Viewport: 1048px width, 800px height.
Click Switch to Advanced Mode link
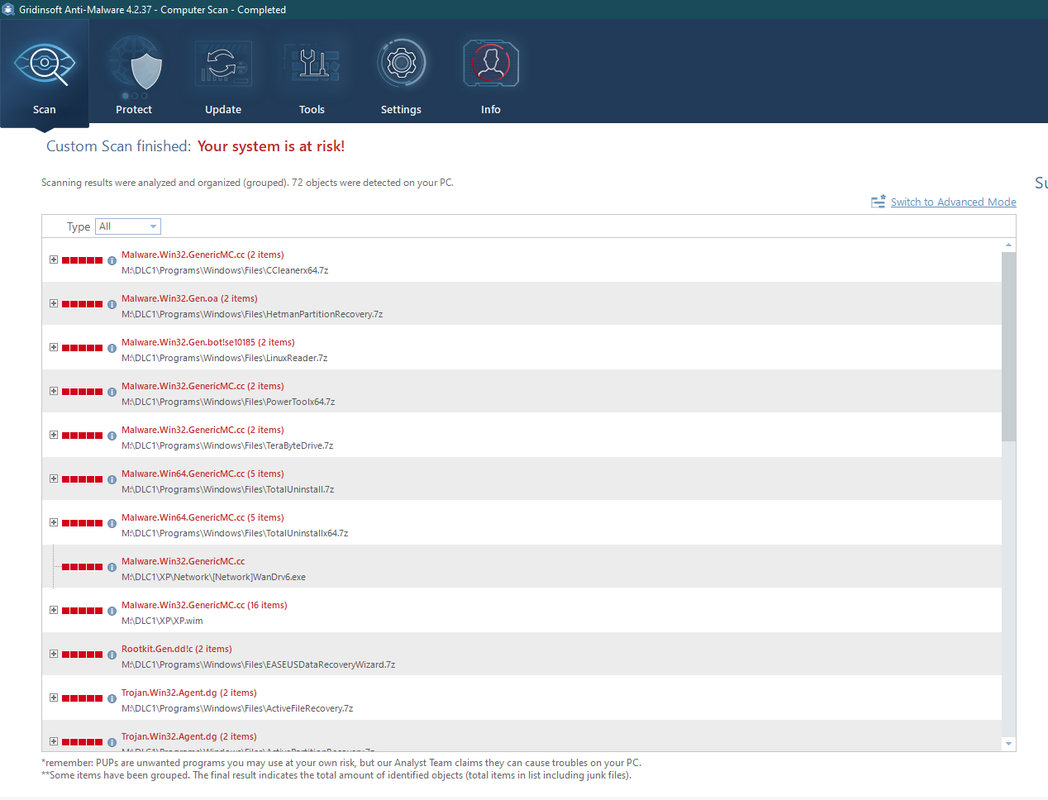pos(953,202)
